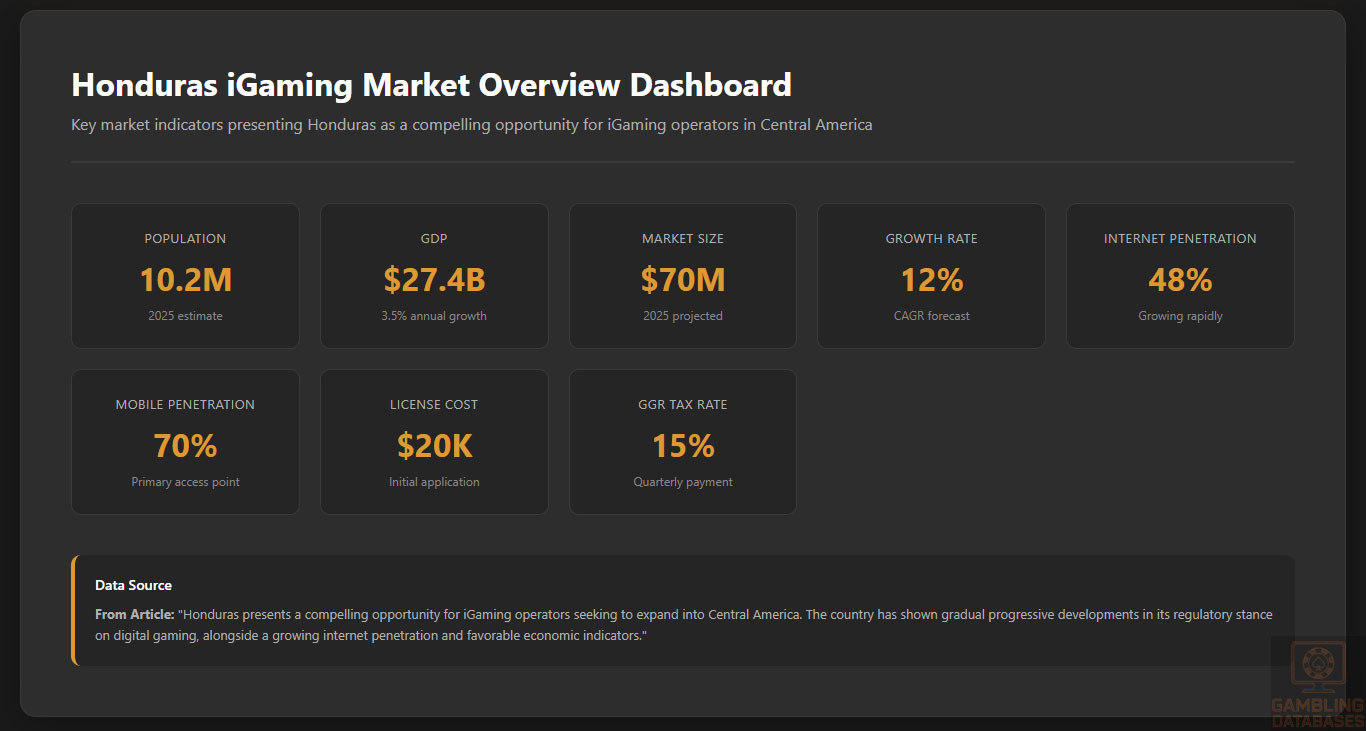Click the dashboard subtitle about key market indicators
This screenshot has width=1366, height=731.
point(471,125)
